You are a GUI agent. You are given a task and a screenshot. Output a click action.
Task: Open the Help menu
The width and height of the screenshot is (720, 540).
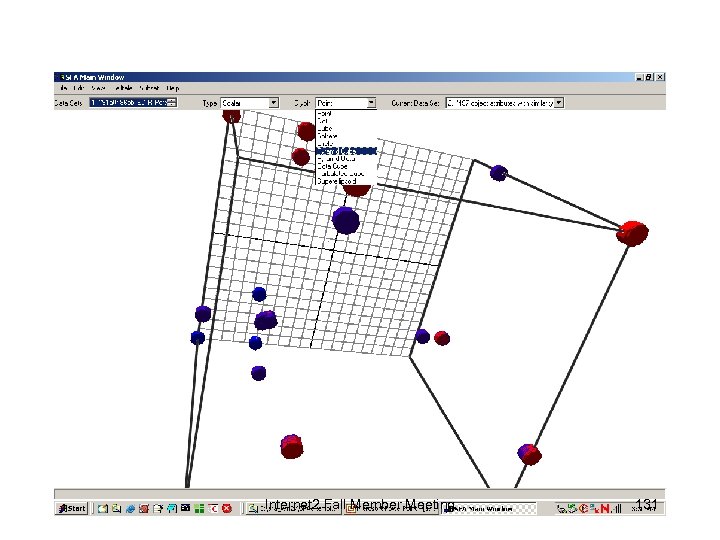[173, 88]
